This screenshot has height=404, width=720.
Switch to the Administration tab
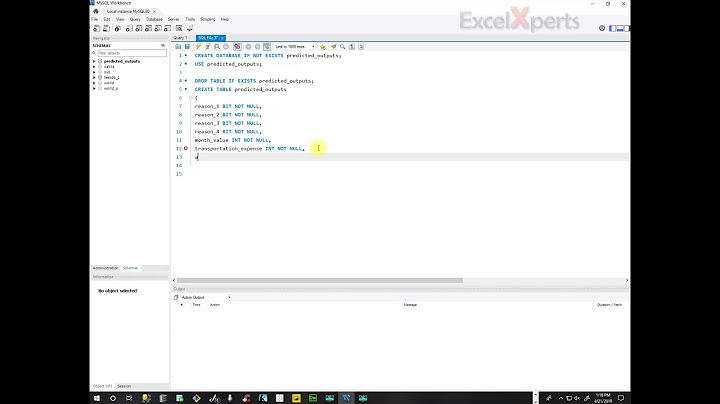[105, 268]
